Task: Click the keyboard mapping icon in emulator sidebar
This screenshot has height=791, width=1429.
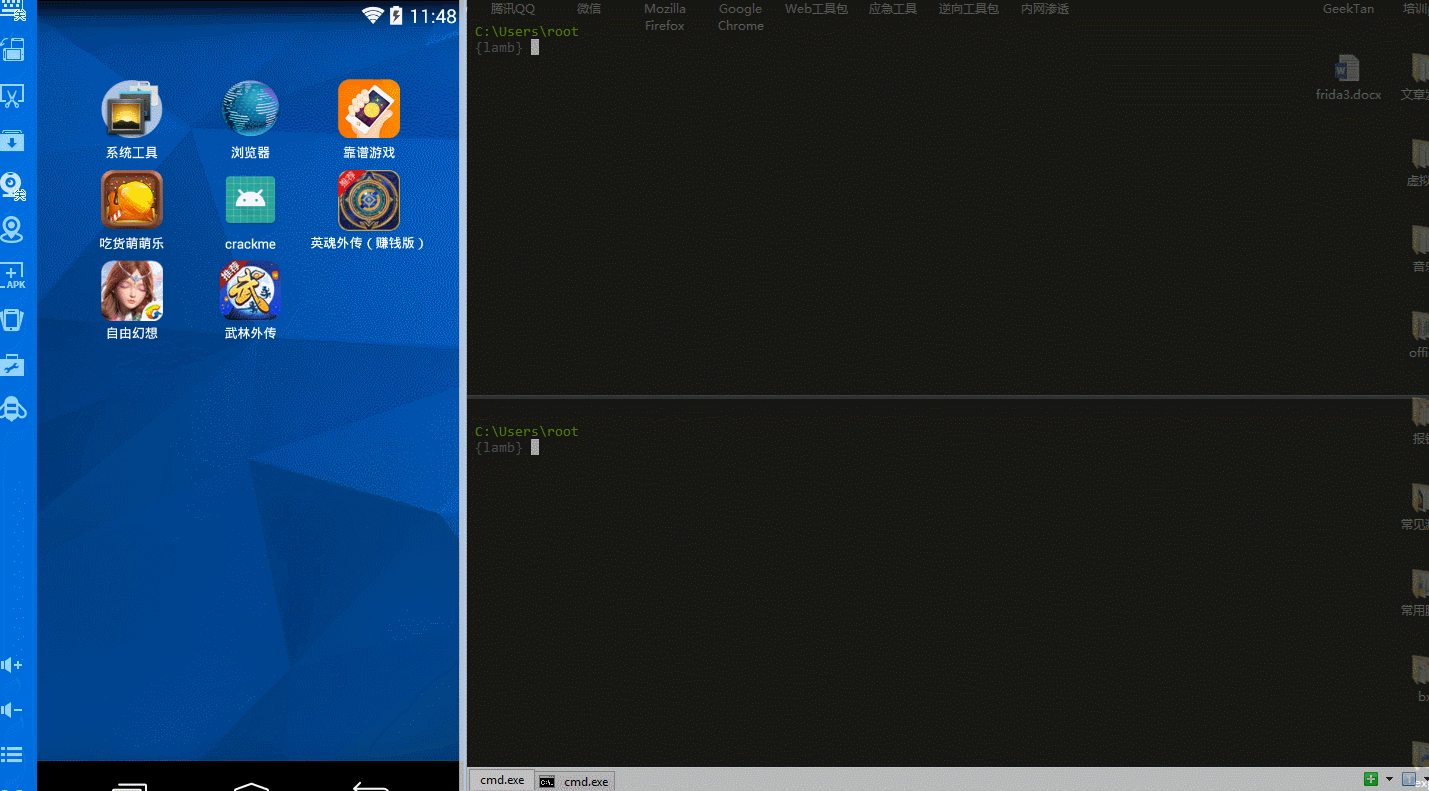Action: point(12,8)
